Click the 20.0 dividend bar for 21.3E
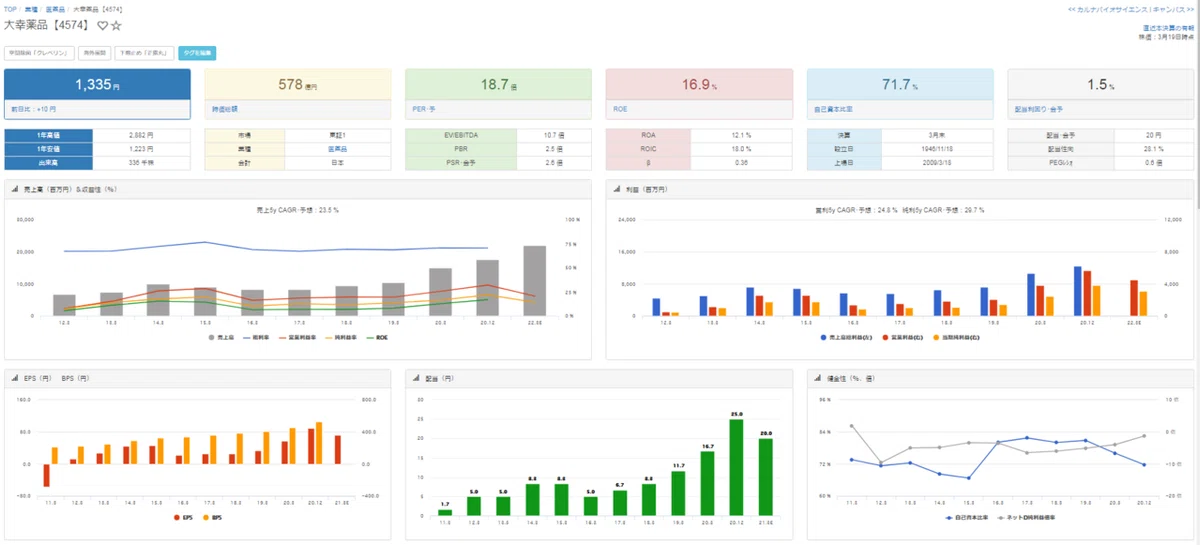 (x=765, y=477)
